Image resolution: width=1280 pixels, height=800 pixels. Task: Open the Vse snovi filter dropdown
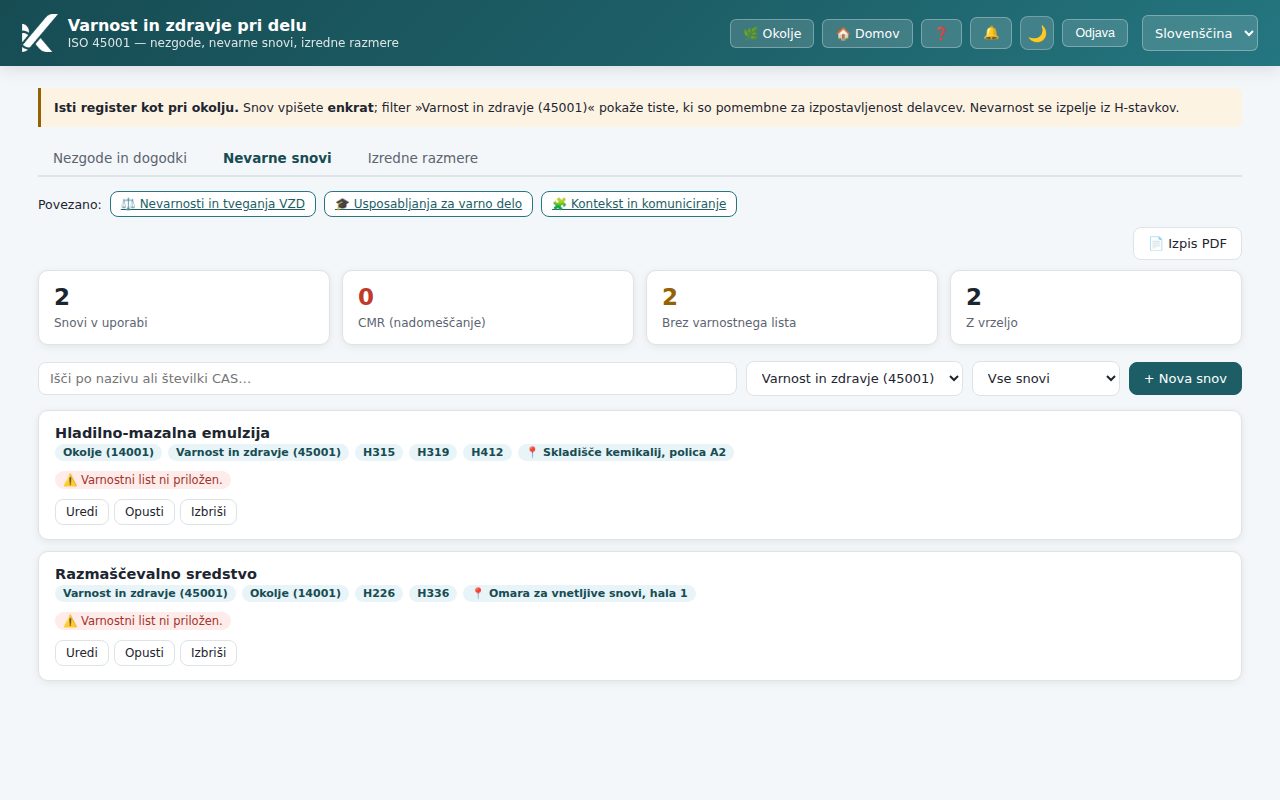pos(1046,378)
